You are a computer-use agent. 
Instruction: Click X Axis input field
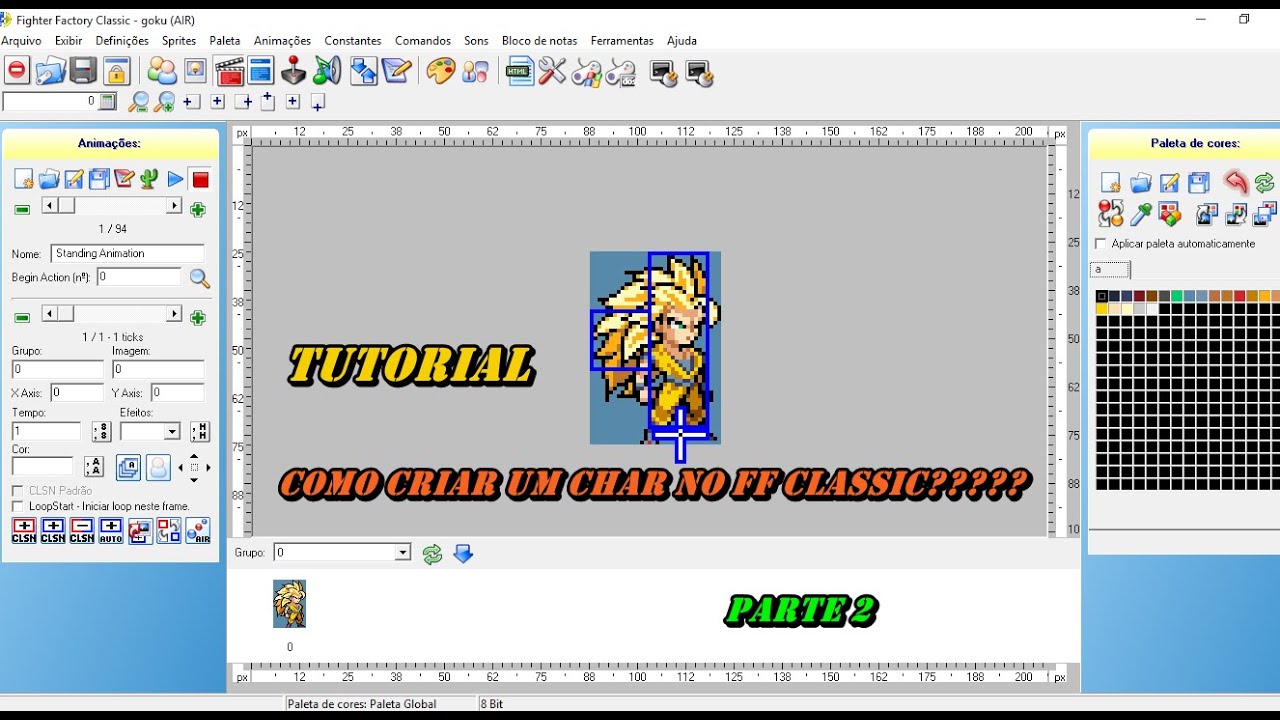click(76, 393)
